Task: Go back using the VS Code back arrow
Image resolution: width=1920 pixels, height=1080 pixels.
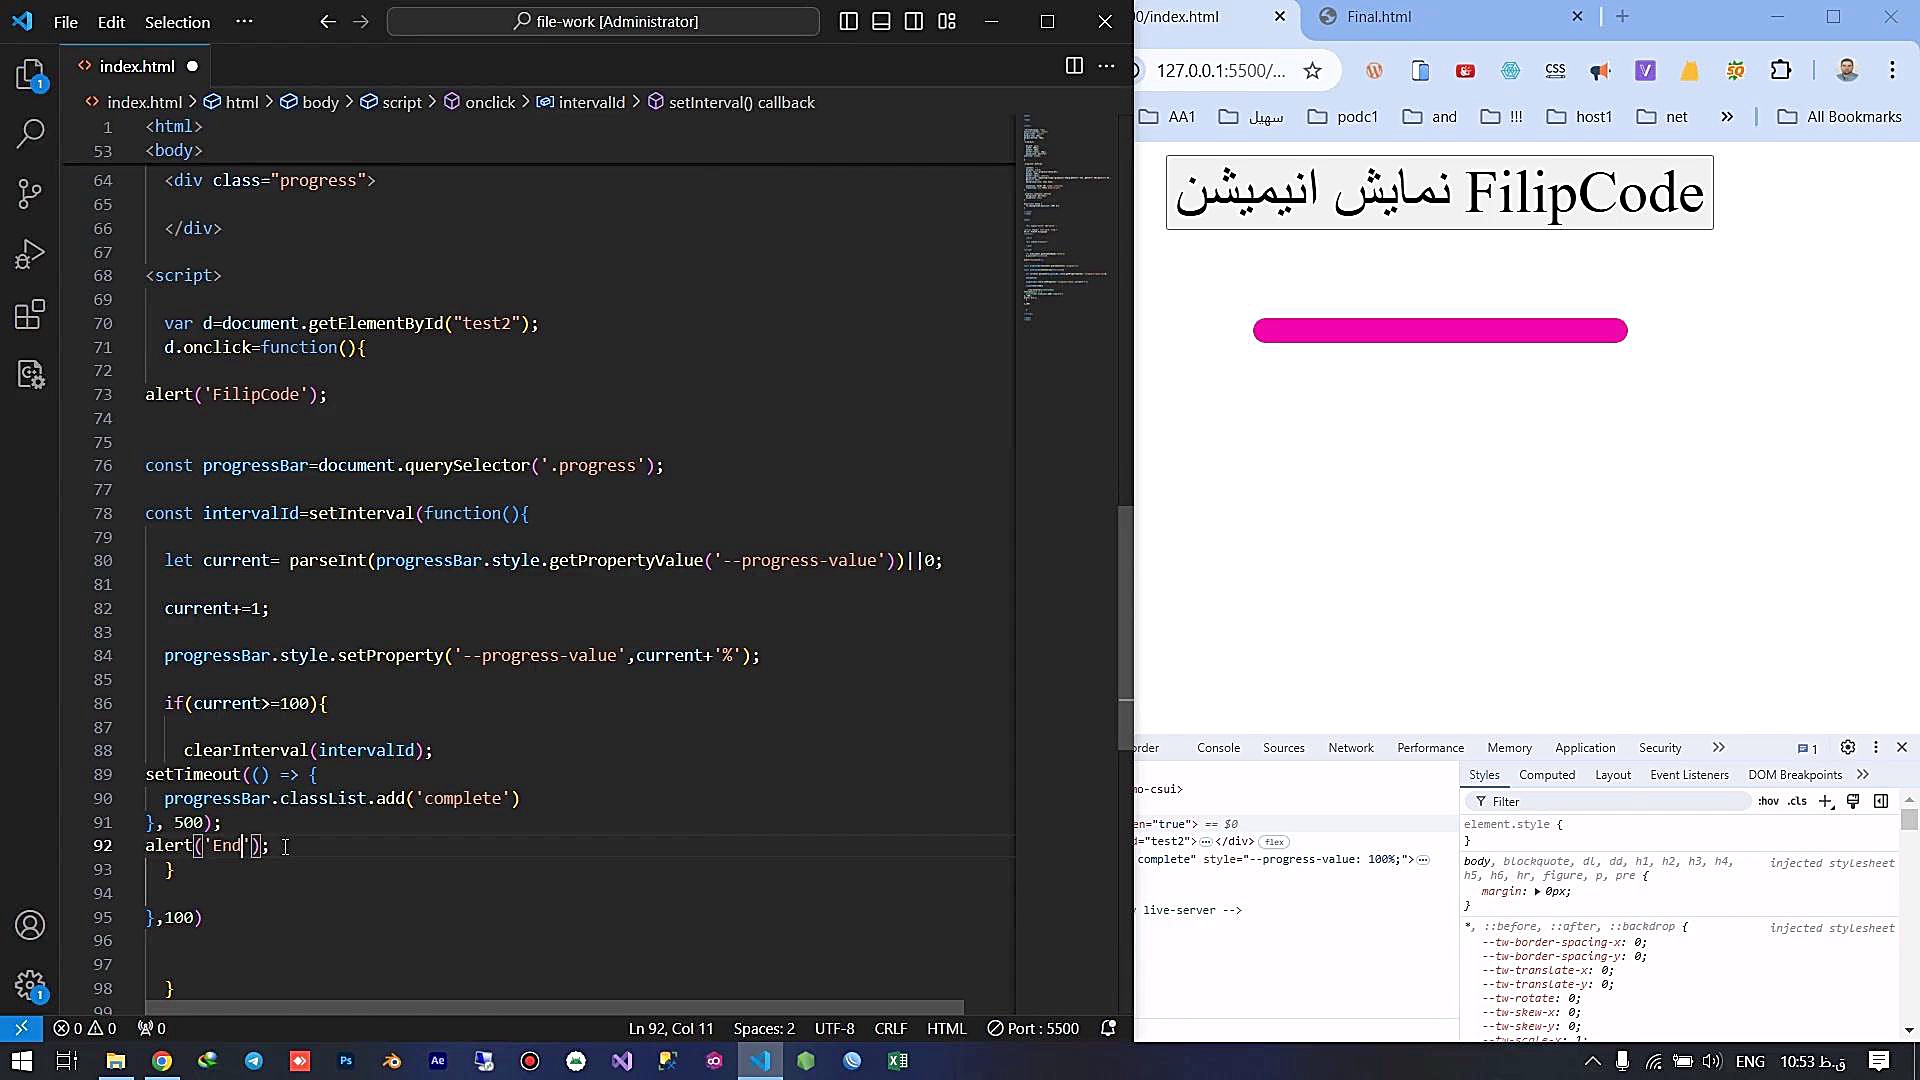Action: pyautogui.click(x=327, y=21)
